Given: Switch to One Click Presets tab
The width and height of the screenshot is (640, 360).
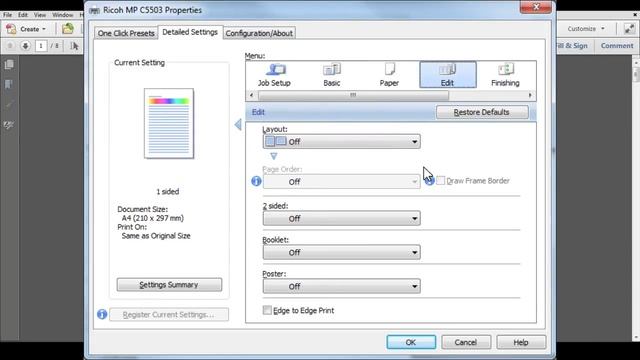Looking at the screenshot, I should pos(126,33).
